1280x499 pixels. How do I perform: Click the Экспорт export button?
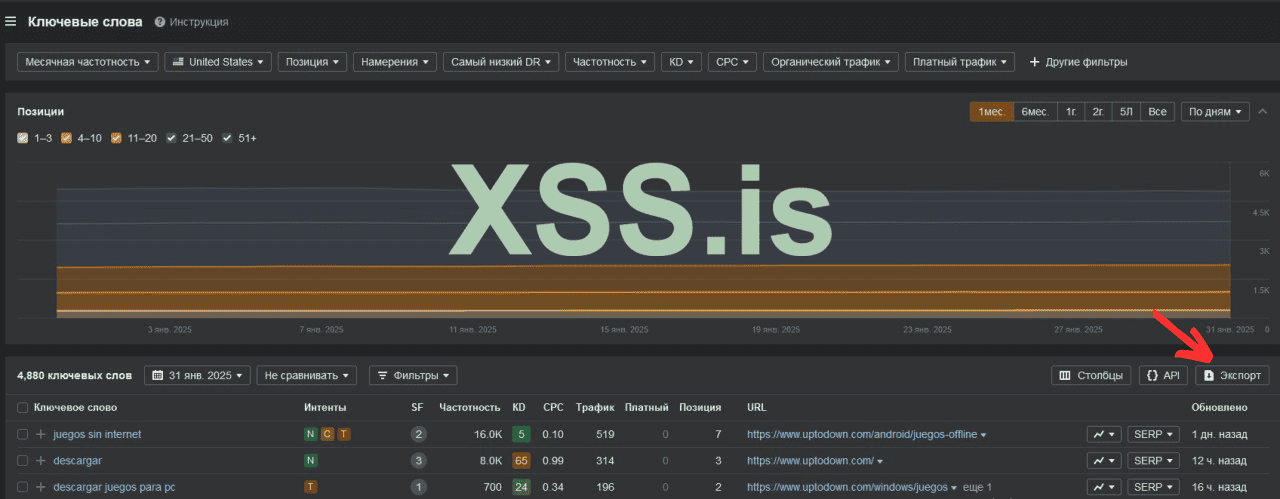pos(1232,375)
